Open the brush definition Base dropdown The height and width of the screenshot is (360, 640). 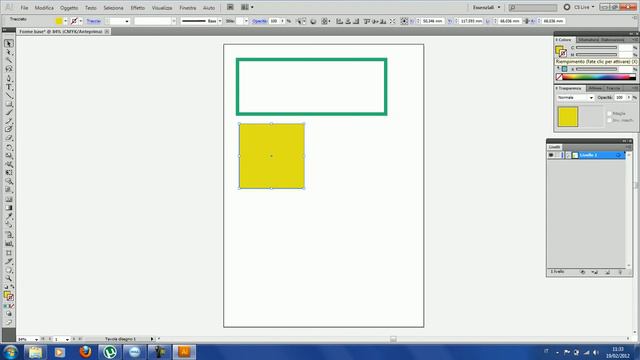pyautogui.click(x=220, y=21)
